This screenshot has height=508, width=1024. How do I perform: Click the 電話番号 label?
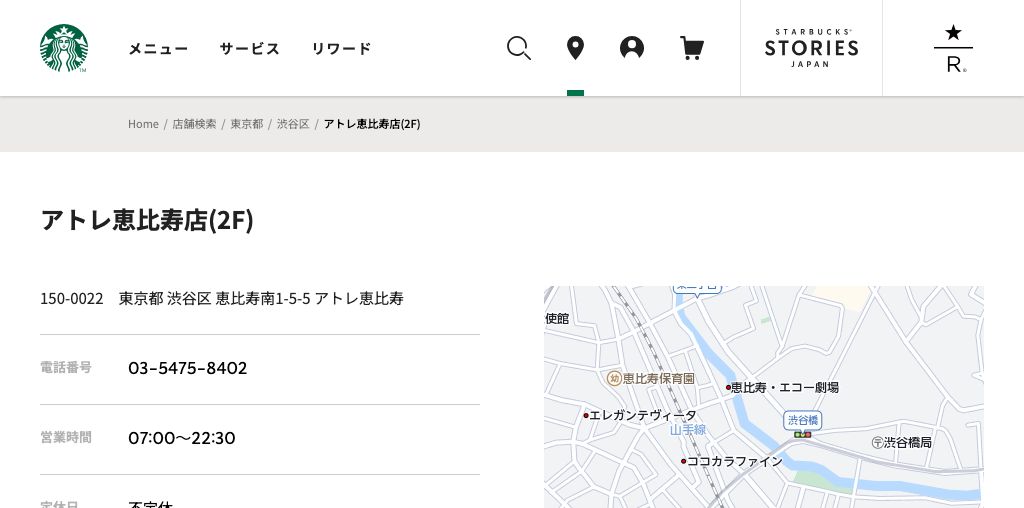click(66, 368)
